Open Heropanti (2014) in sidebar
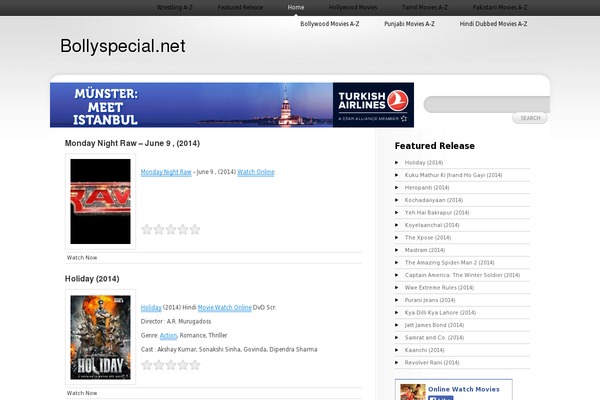600x400 pixels. (427, 188)
